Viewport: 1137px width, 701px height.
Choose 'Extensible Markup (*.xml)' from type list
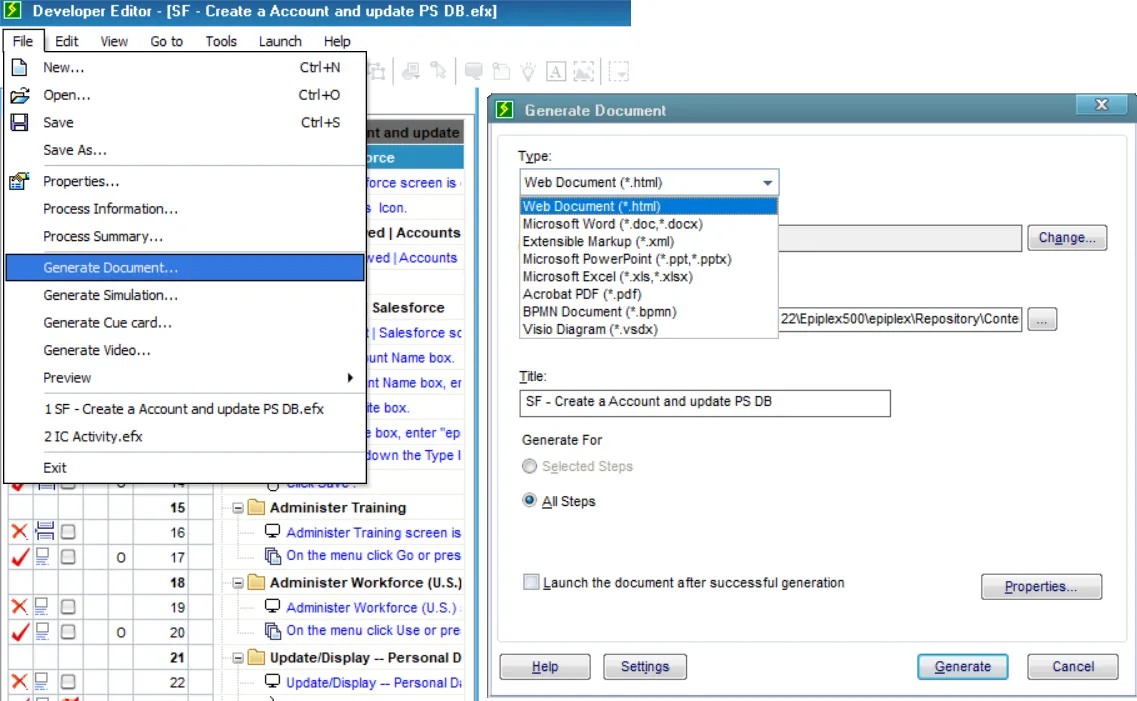648,241
